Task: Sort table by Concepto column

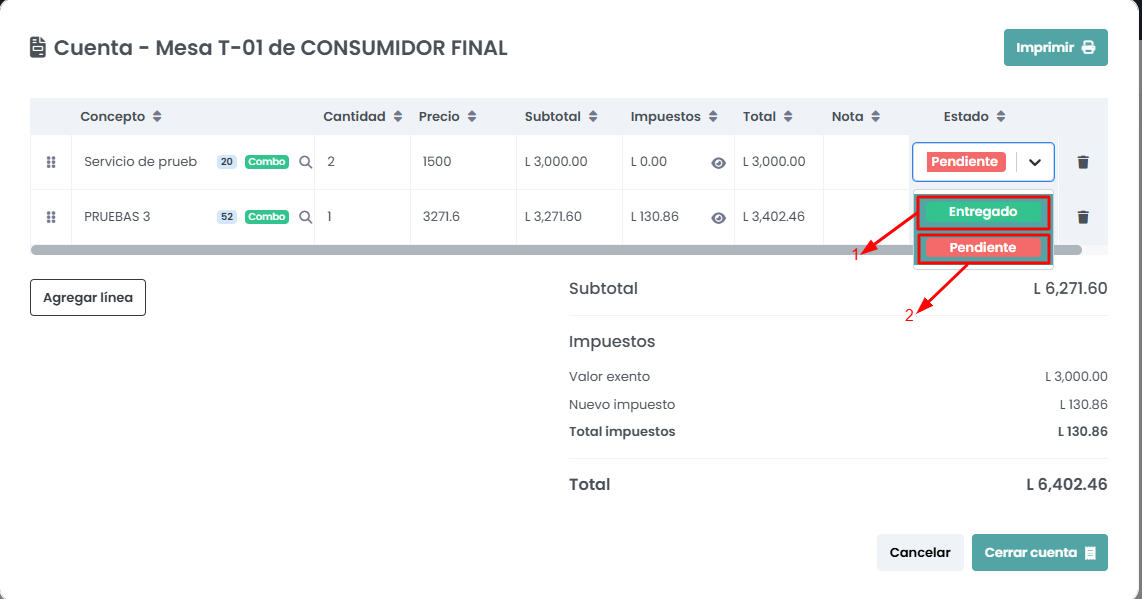Action: (x=157, y=117)
